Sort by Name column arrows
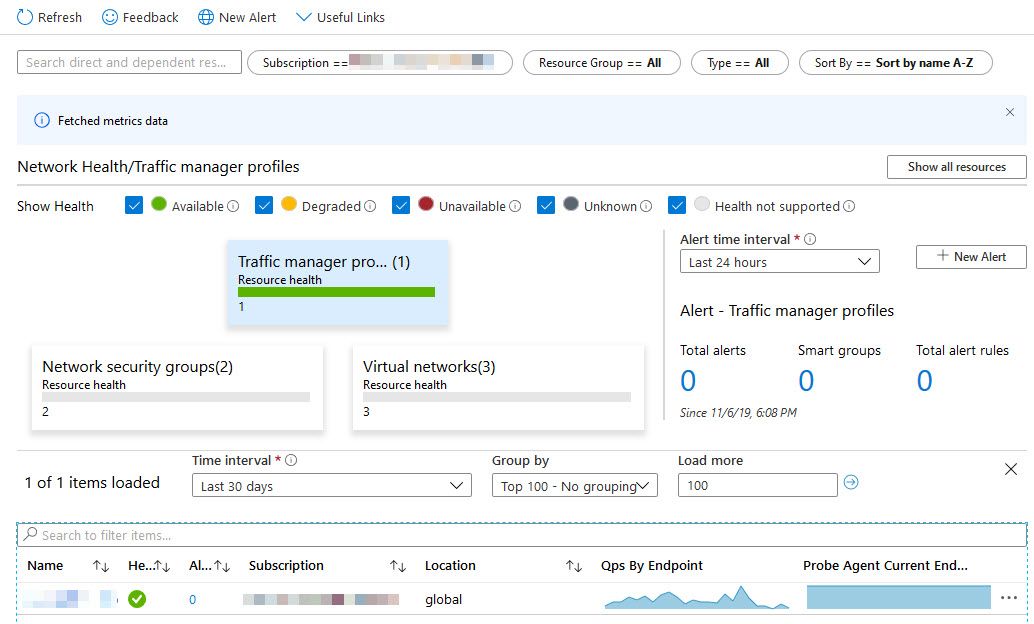The width and height of the screenshot is (1034, 624). click(x=100, y=566)
